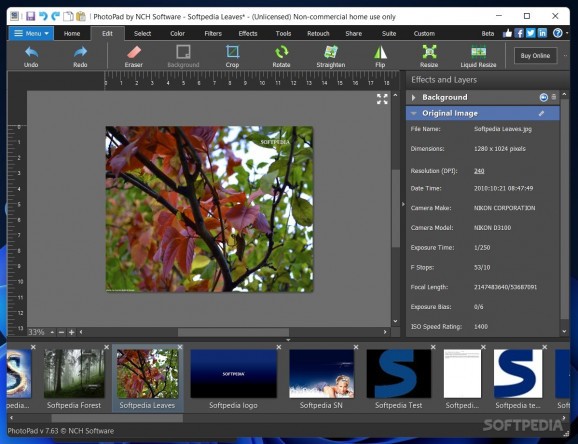Switch to the Color tab
This screenshot has width=578, height=444.
(177, 34)
